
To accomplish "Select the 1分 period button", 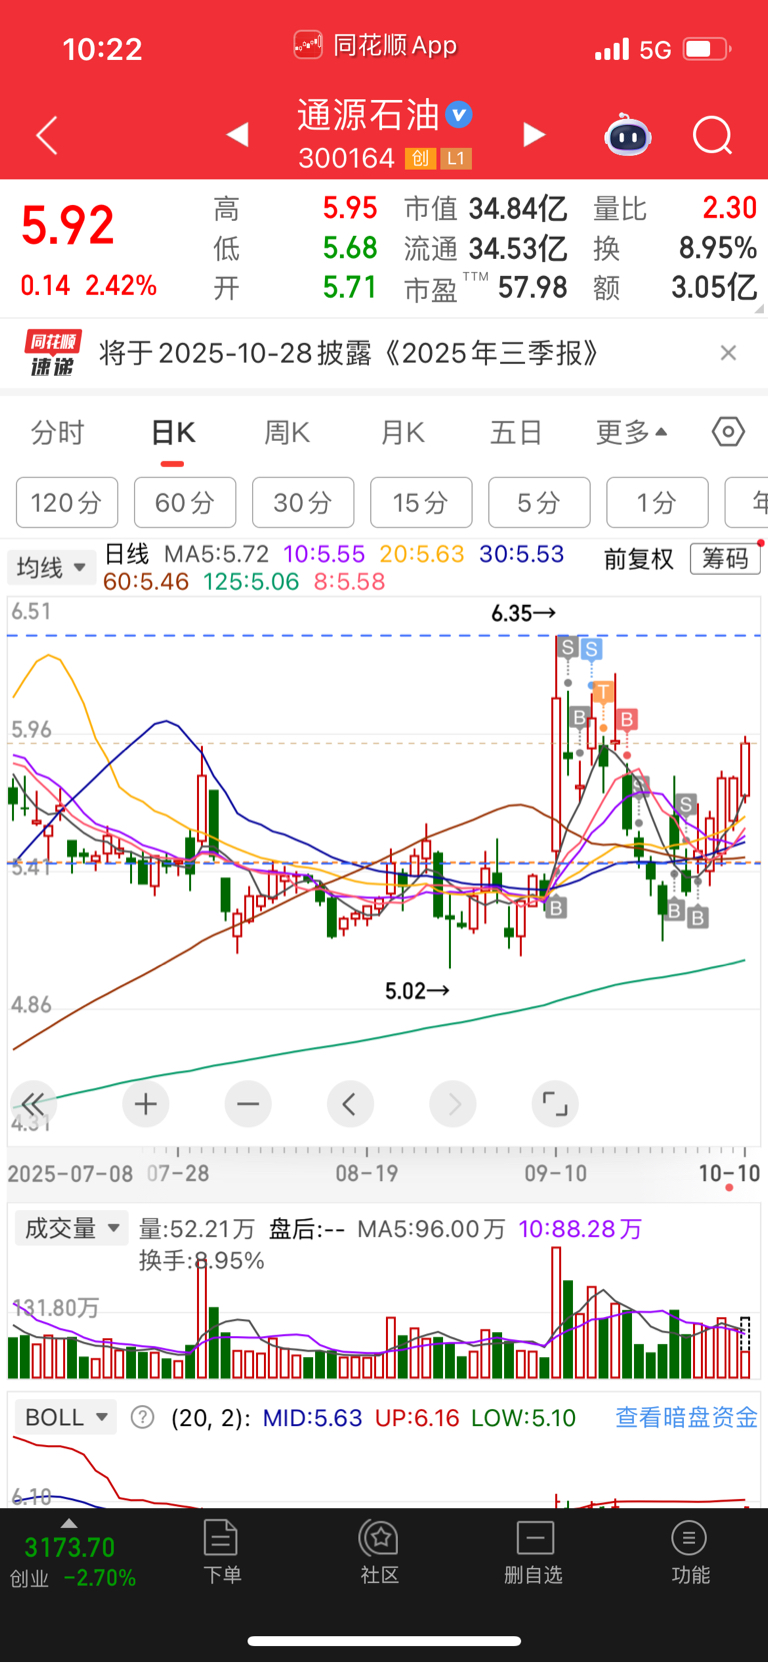I will pyautogui.click(x=657, y=502).
